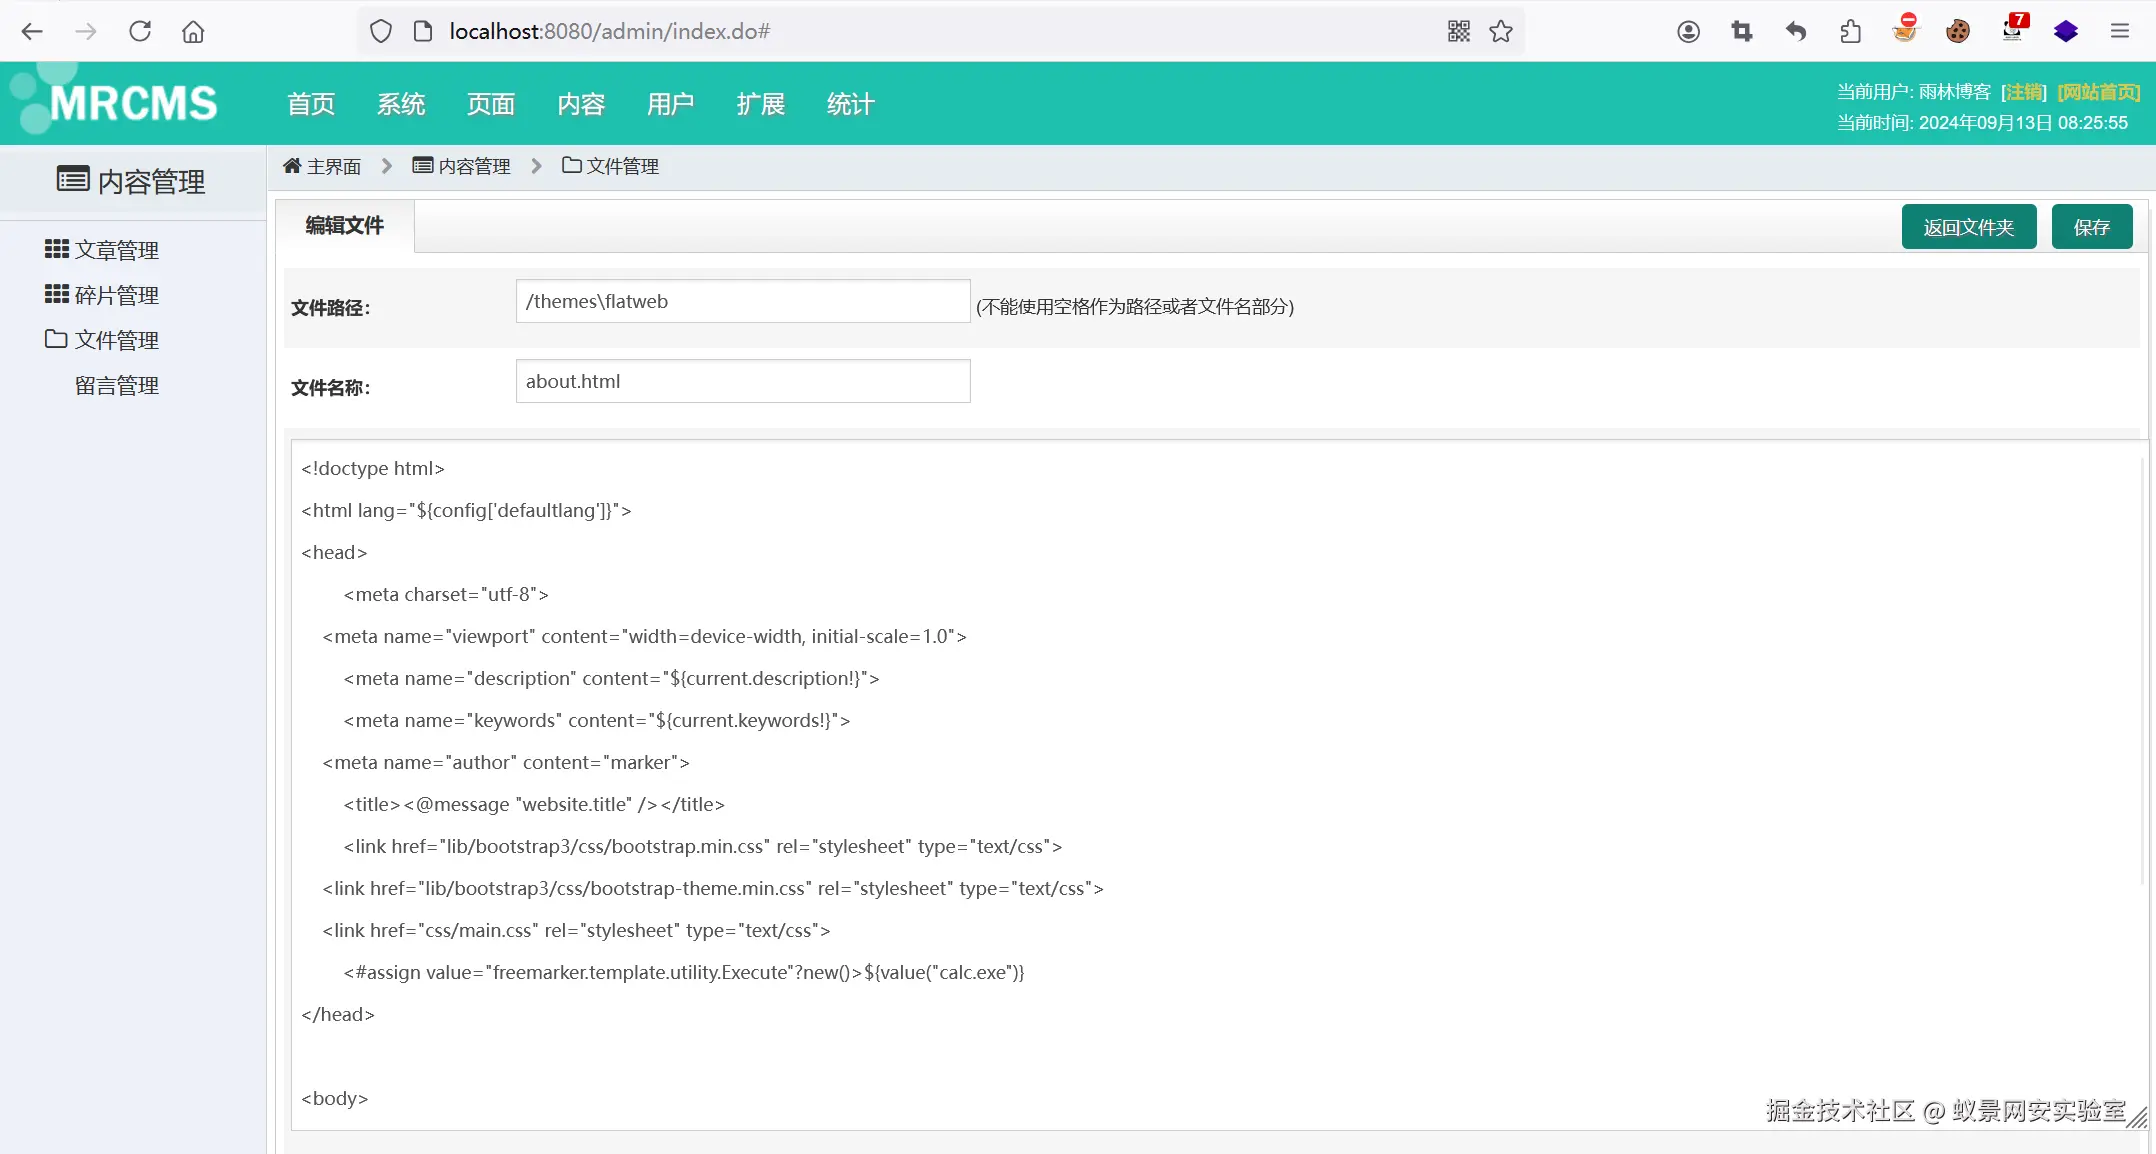2156x1154 pixels.
Task: Click the MRCMS logo
Action: tap(132, 103)
